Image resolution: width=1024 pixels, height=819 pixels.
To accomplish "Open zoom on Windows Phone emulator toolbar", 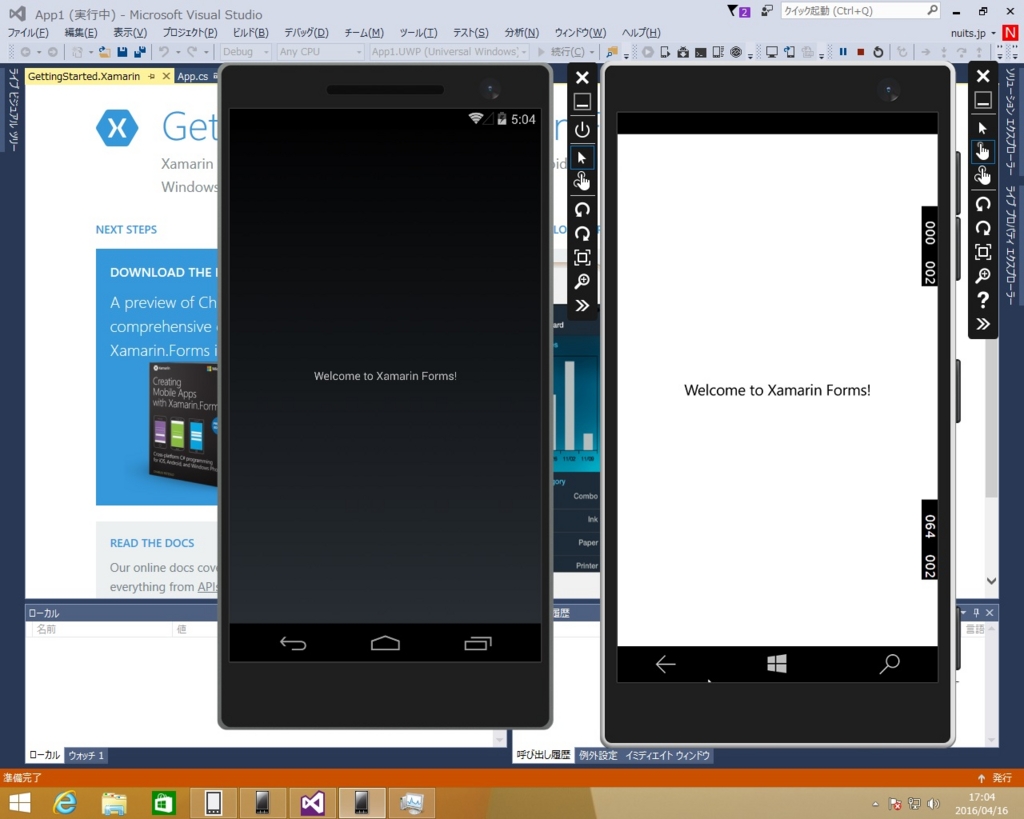I will pyautogui.click(x=983, y=276).
